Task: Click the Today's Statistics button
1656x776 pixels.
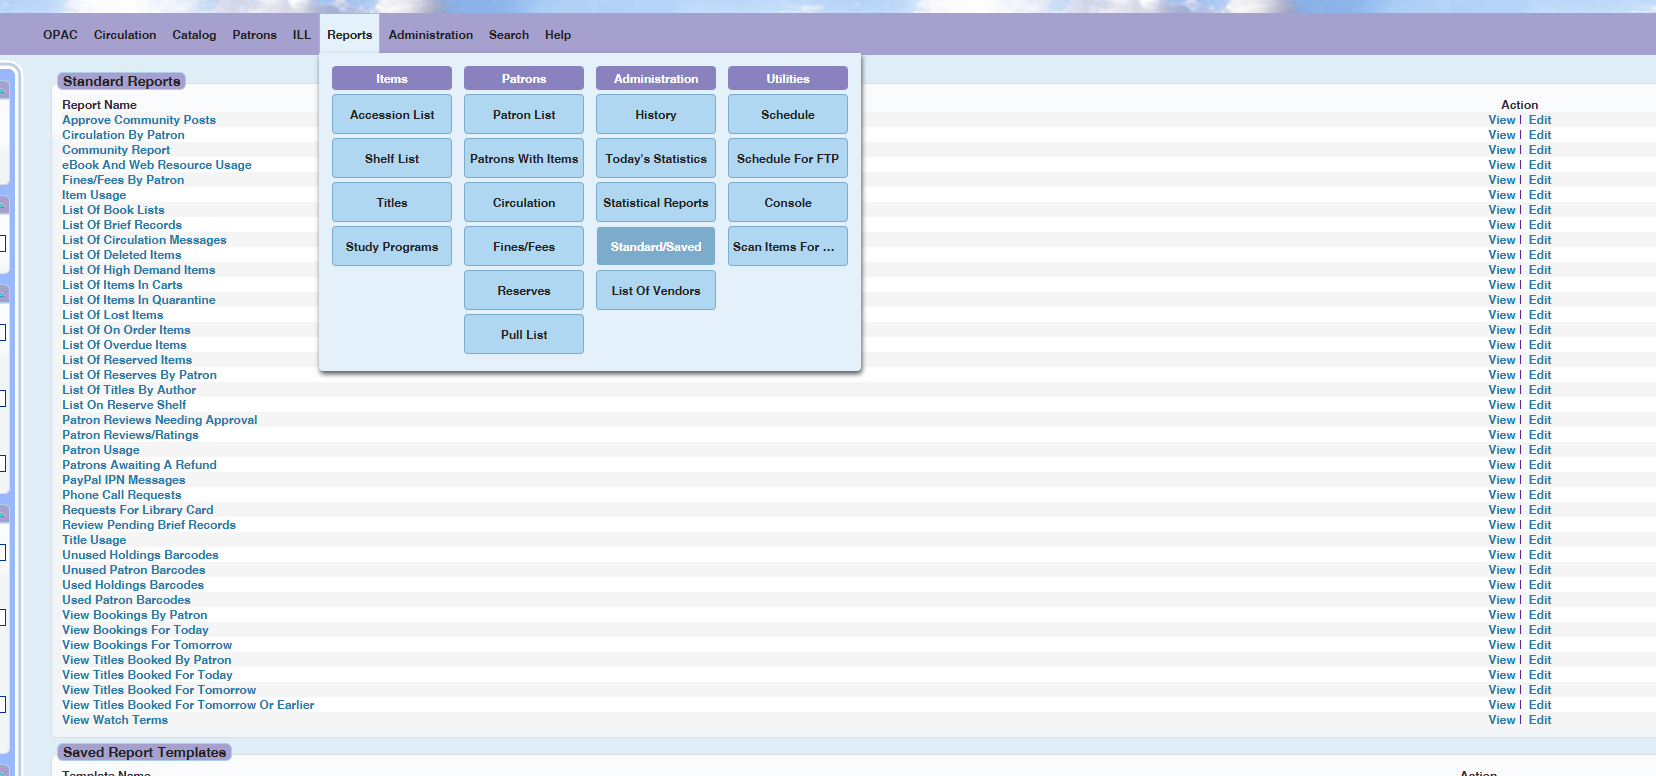Action: click(x=656, y=159)
